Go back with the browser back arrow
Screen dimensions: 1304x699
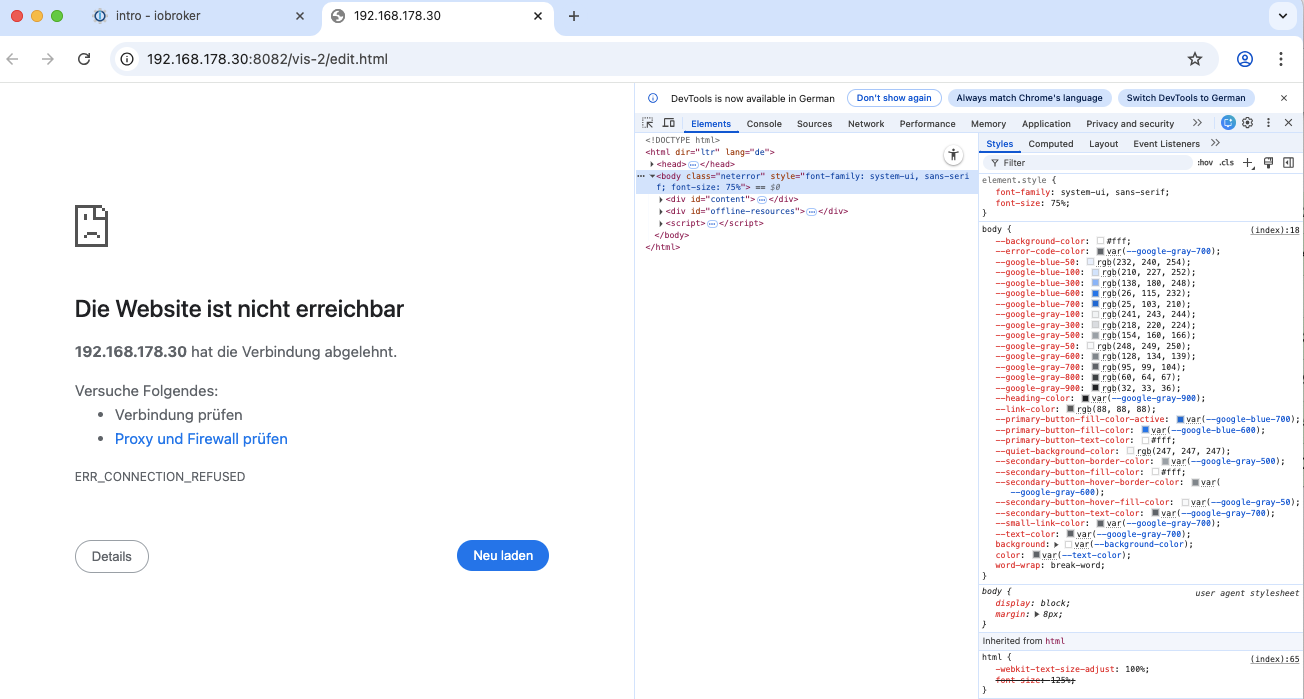pos(13,59)
